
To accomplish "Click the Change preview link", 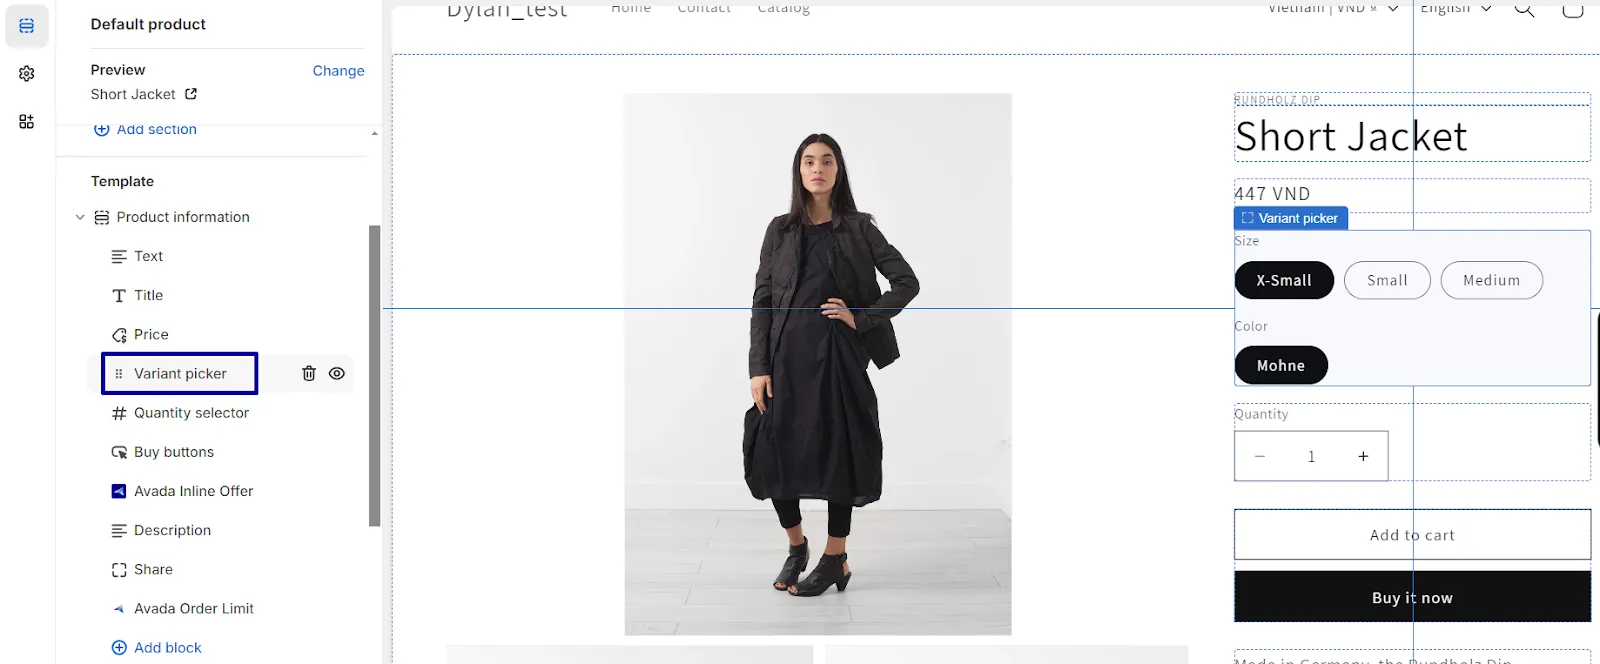I will pos(338,71).
